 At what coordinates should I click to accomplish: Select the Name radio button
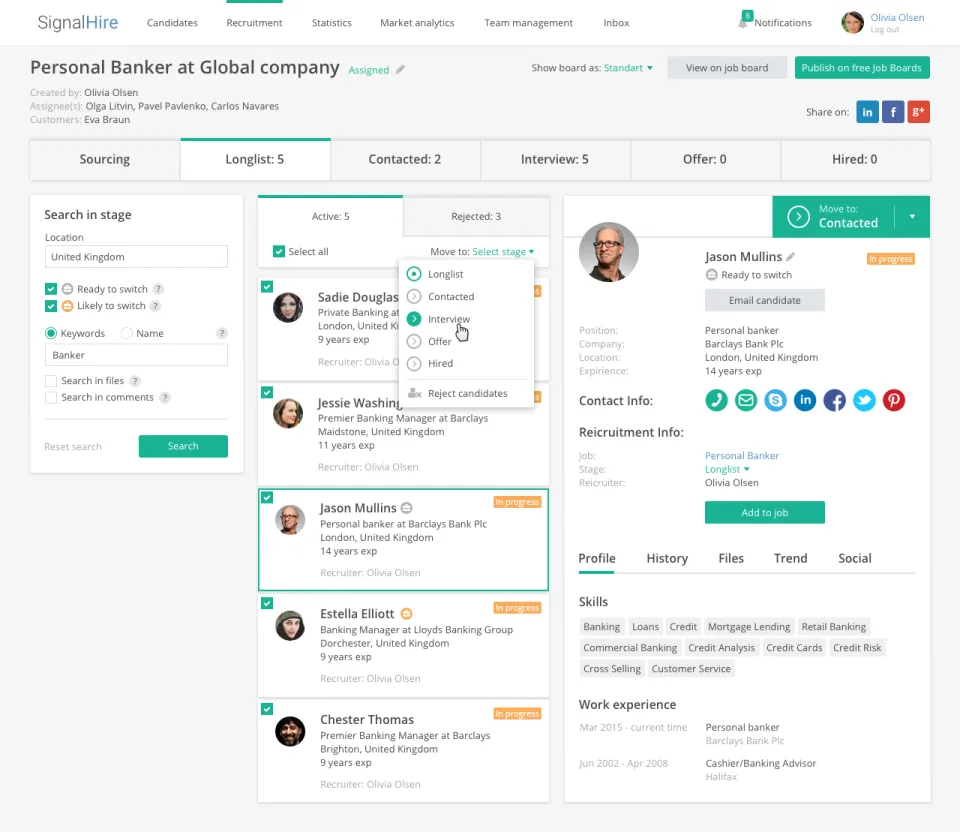tap(127, 333)
